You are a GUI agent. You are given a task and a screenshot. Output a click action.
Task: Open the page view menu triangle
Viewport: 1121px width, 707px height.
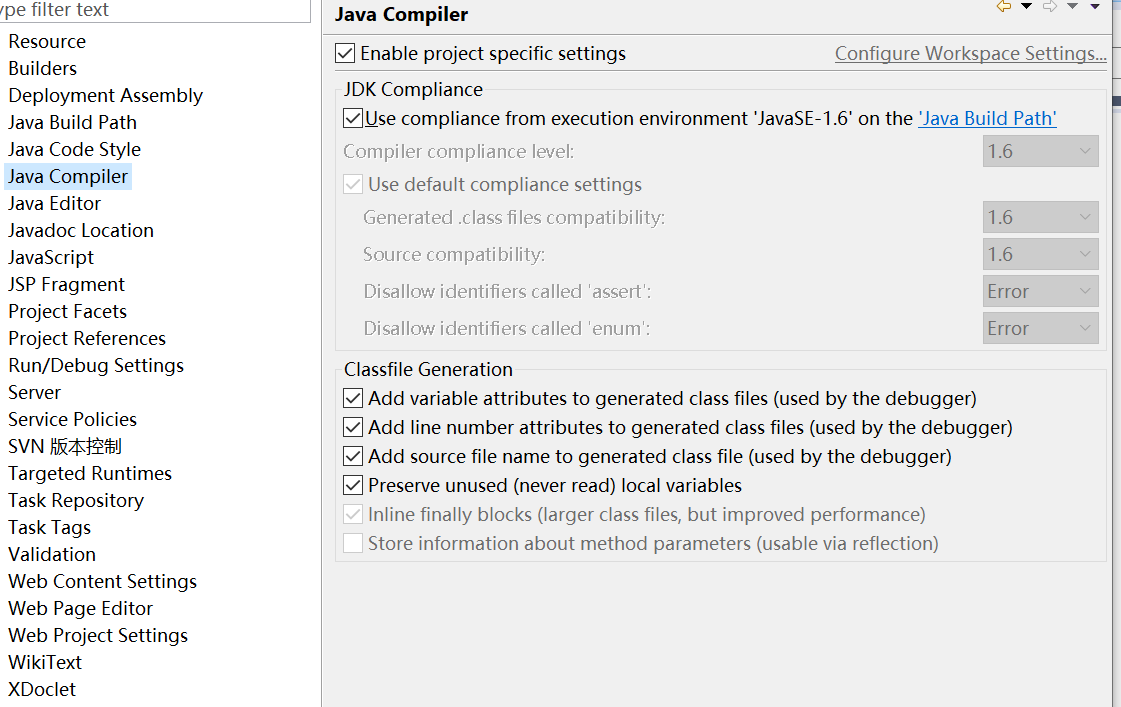[1094, 7]
